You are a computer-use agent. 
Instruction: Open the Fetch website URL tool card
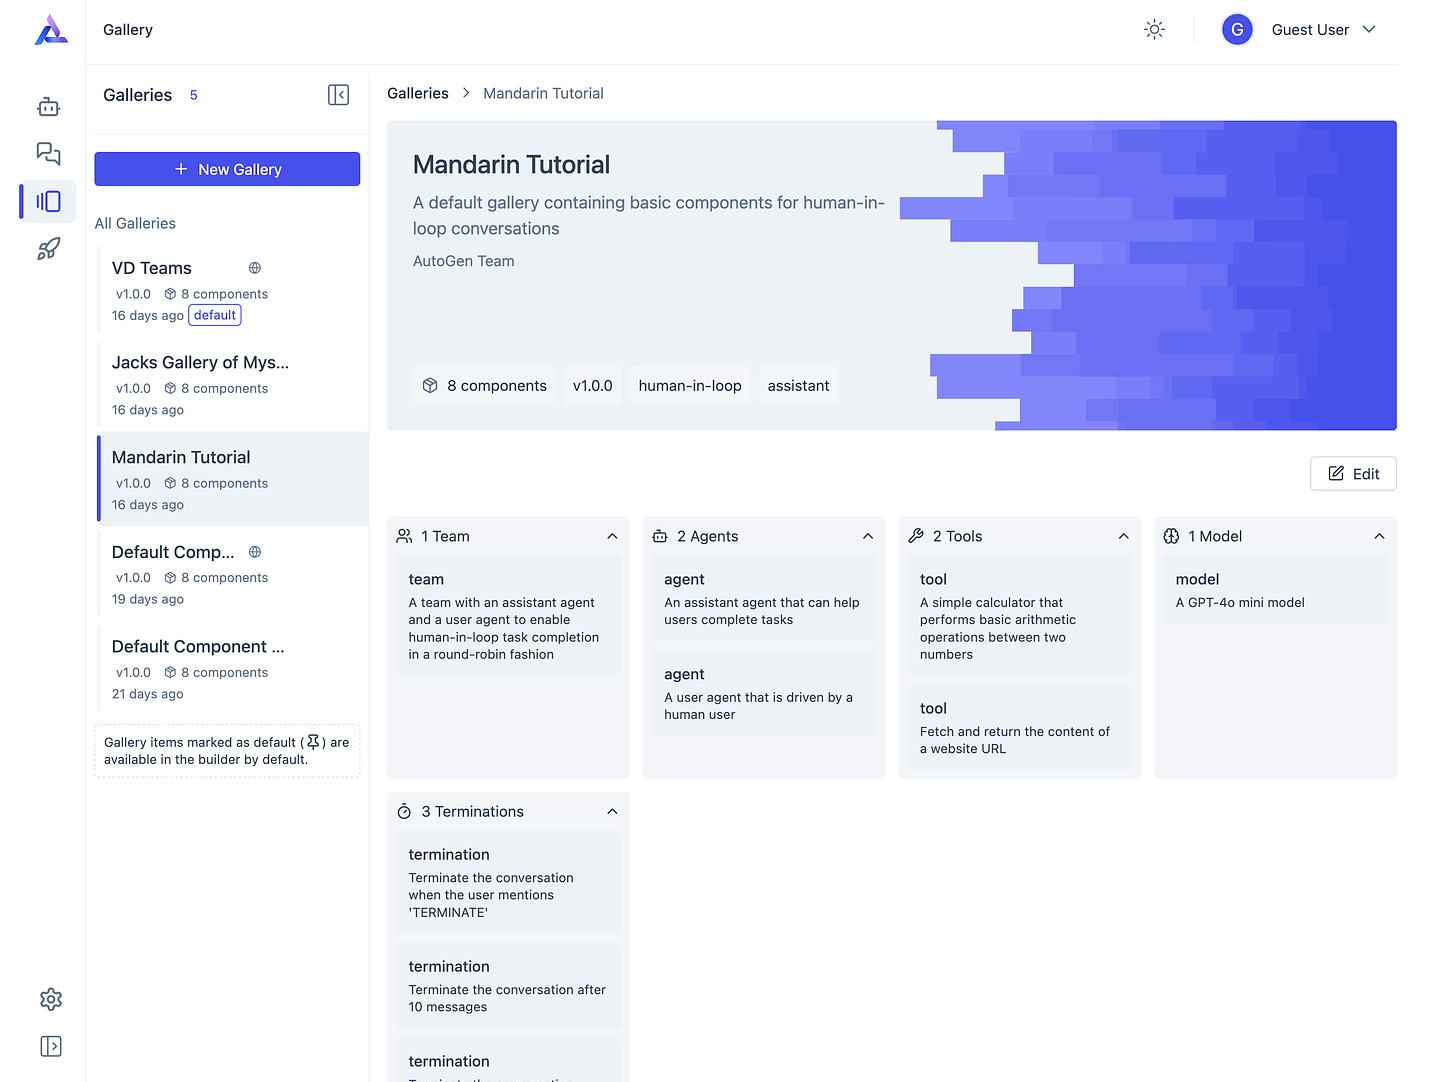pos(1020,727)
